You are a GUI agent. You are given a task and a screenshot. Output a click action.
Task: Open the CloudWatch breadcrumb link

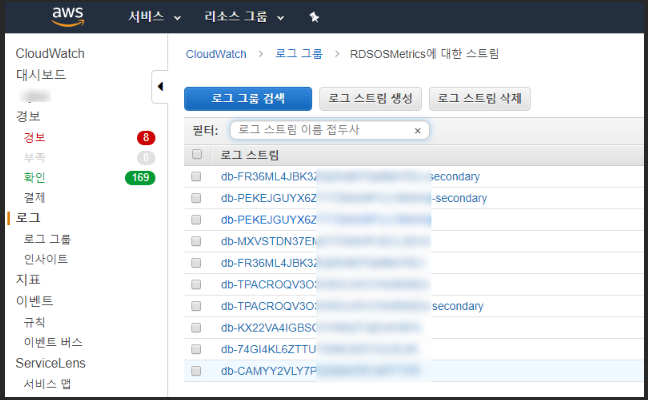(216, 54)
